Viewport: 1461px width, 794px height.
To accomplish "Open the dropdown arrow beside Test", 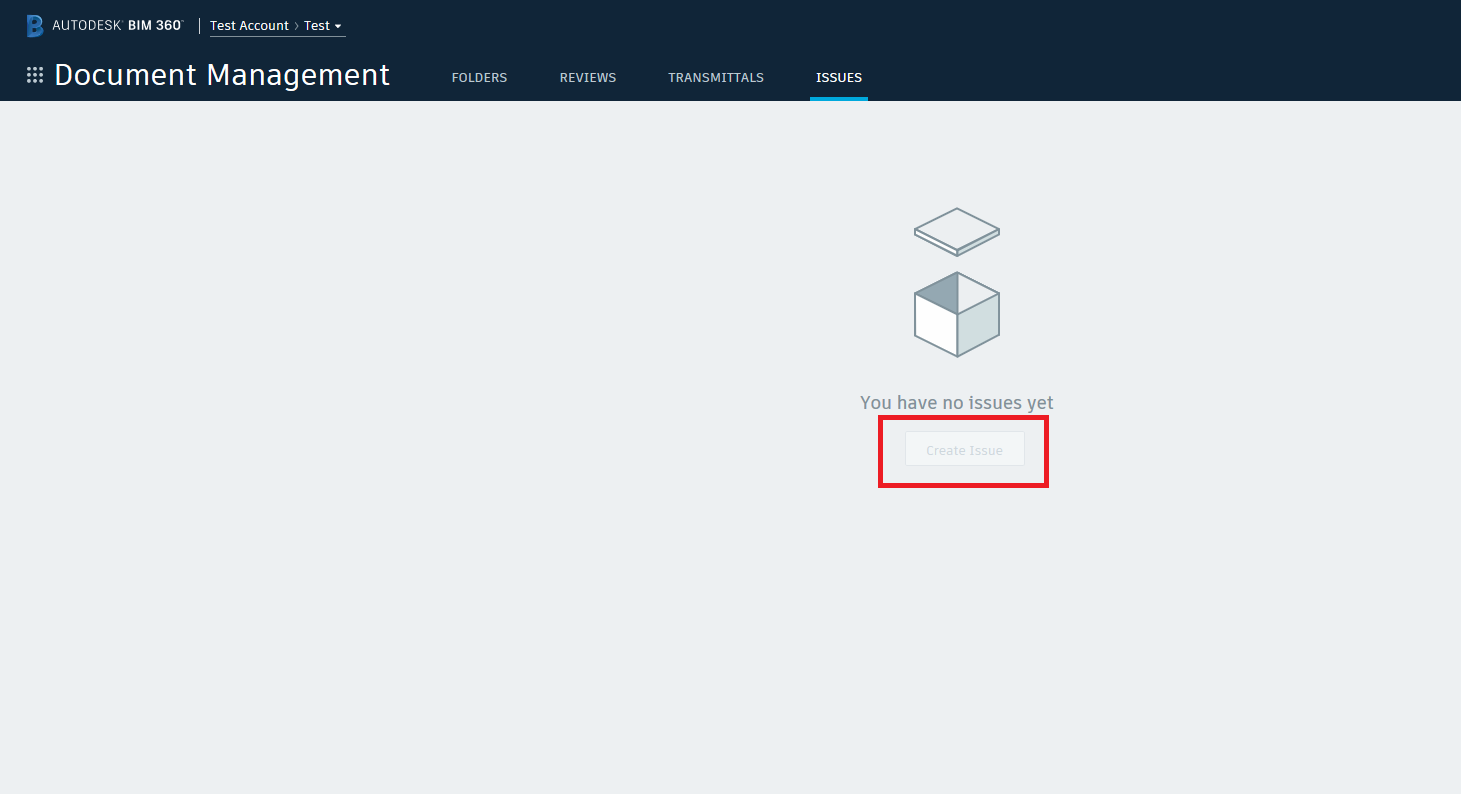I will (338, 26).
